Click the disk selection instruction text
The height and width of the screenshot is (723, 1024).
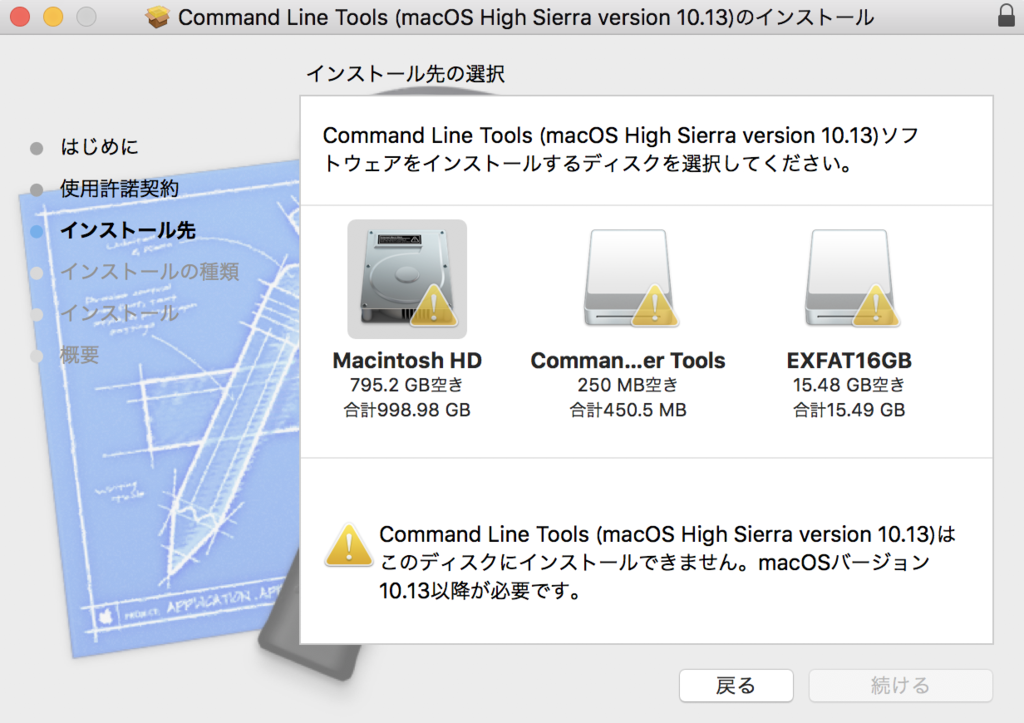621,150
